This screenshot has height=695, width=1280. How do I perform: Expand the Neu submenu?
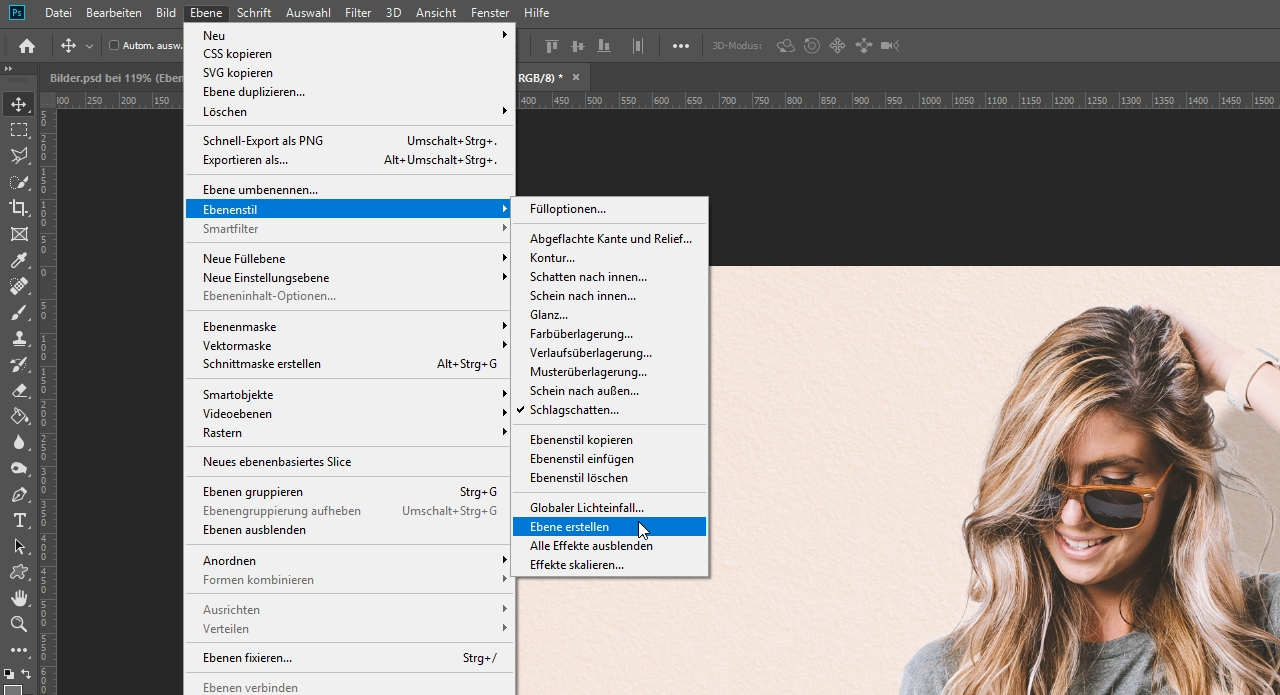(350, 35)
